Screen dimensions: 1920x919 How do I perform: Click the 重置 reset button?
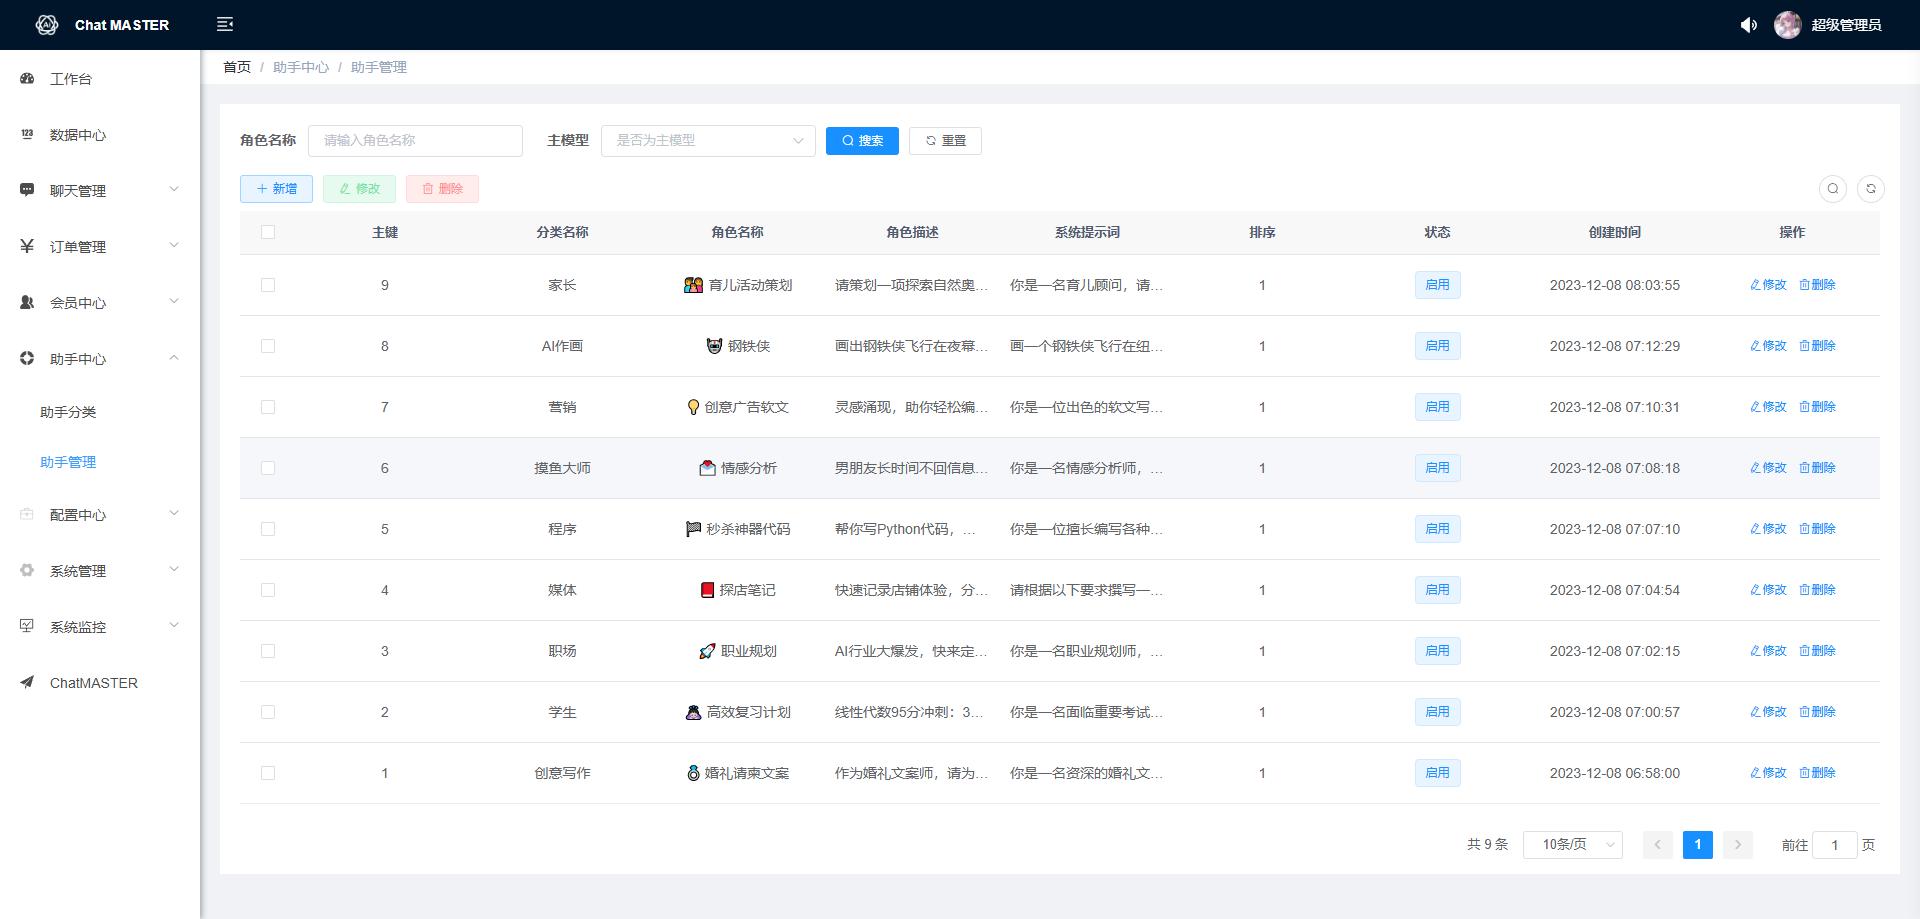[945, 141]
